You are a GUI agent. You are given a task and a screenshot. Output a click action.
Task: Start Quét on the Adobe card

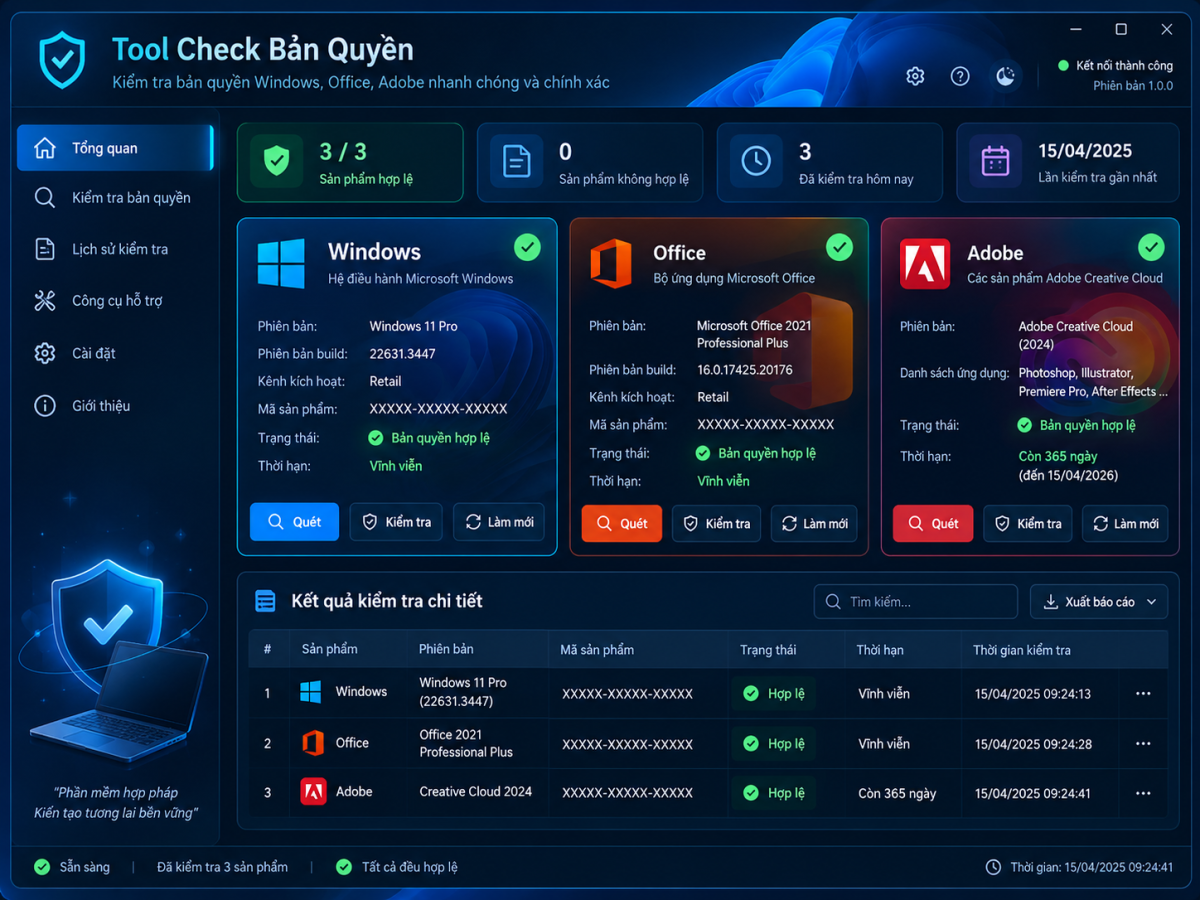coord(933,523)
